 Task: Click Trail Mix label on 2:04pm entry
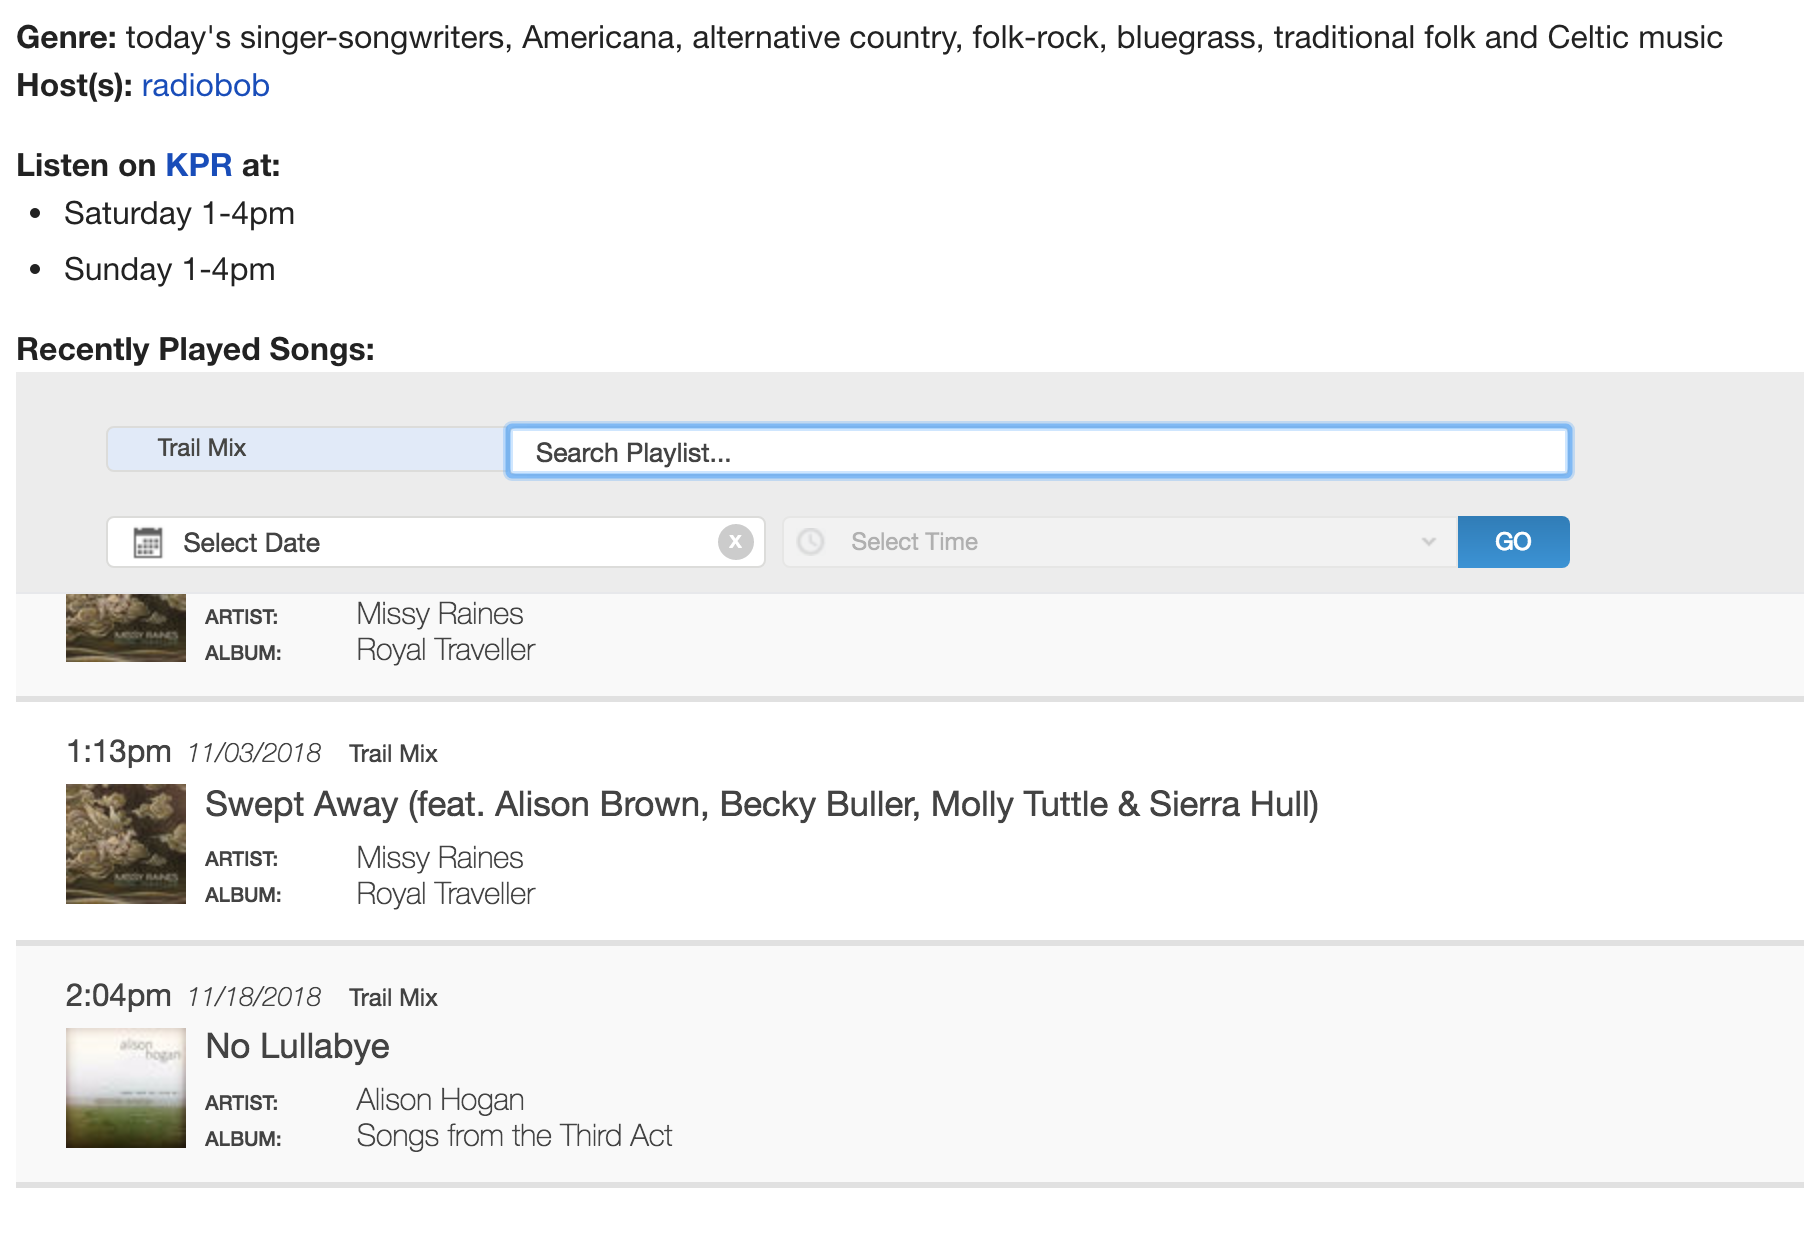393,998
